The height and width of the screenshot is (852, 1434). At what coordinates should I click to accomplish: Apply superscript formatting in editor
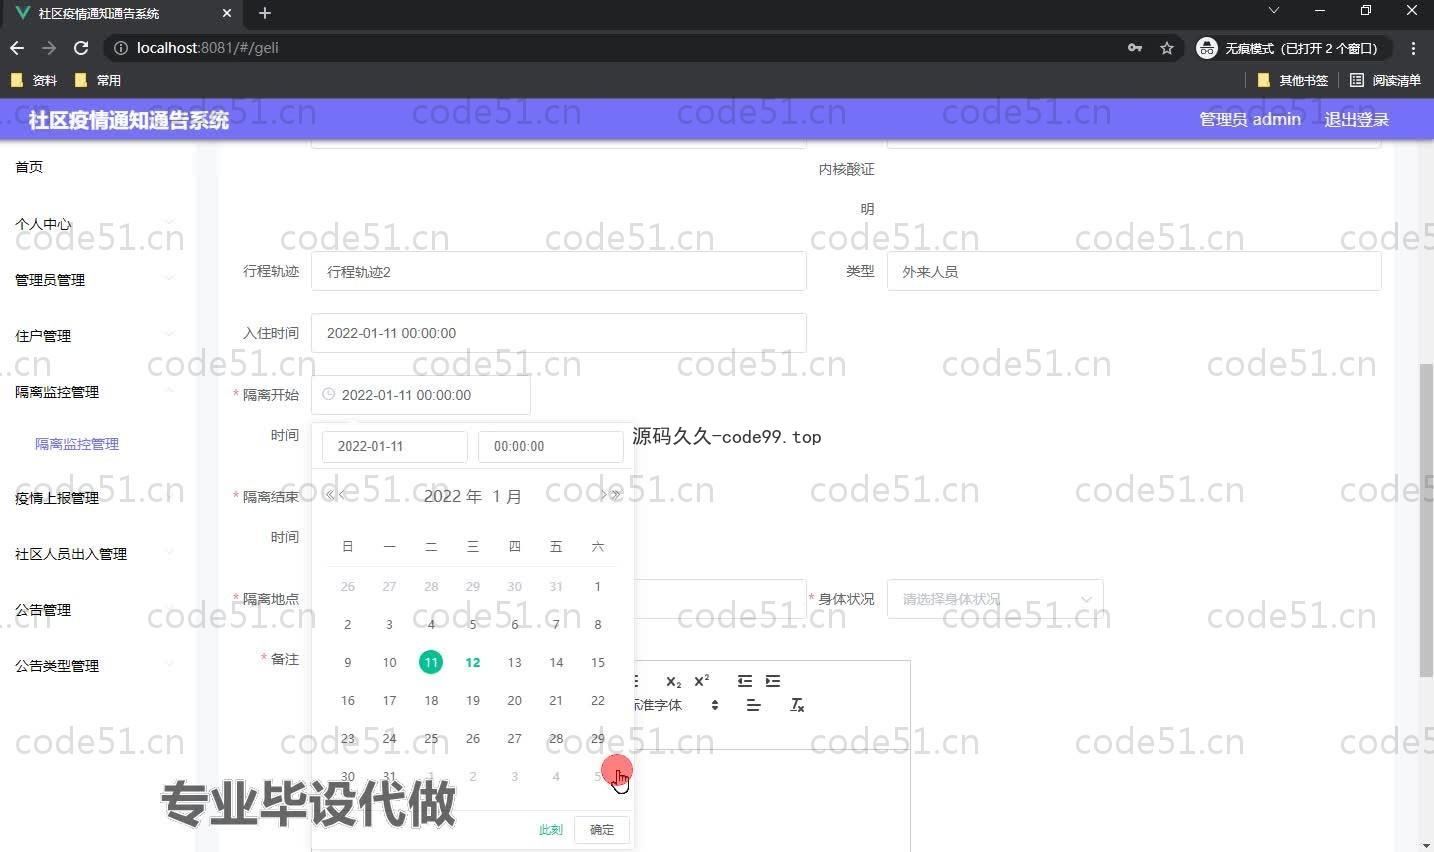click(702, 681)
